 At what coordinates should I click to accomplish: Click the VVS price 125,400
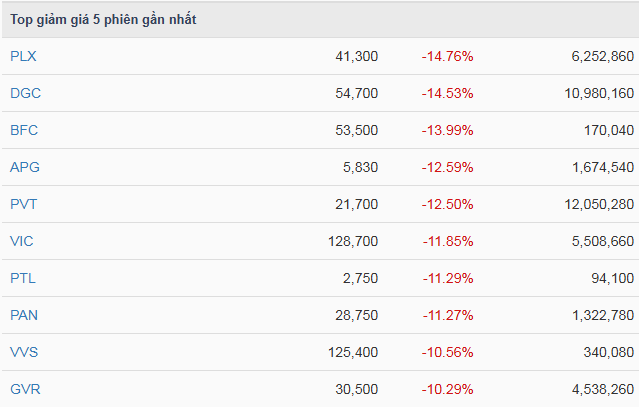[353, 352]
